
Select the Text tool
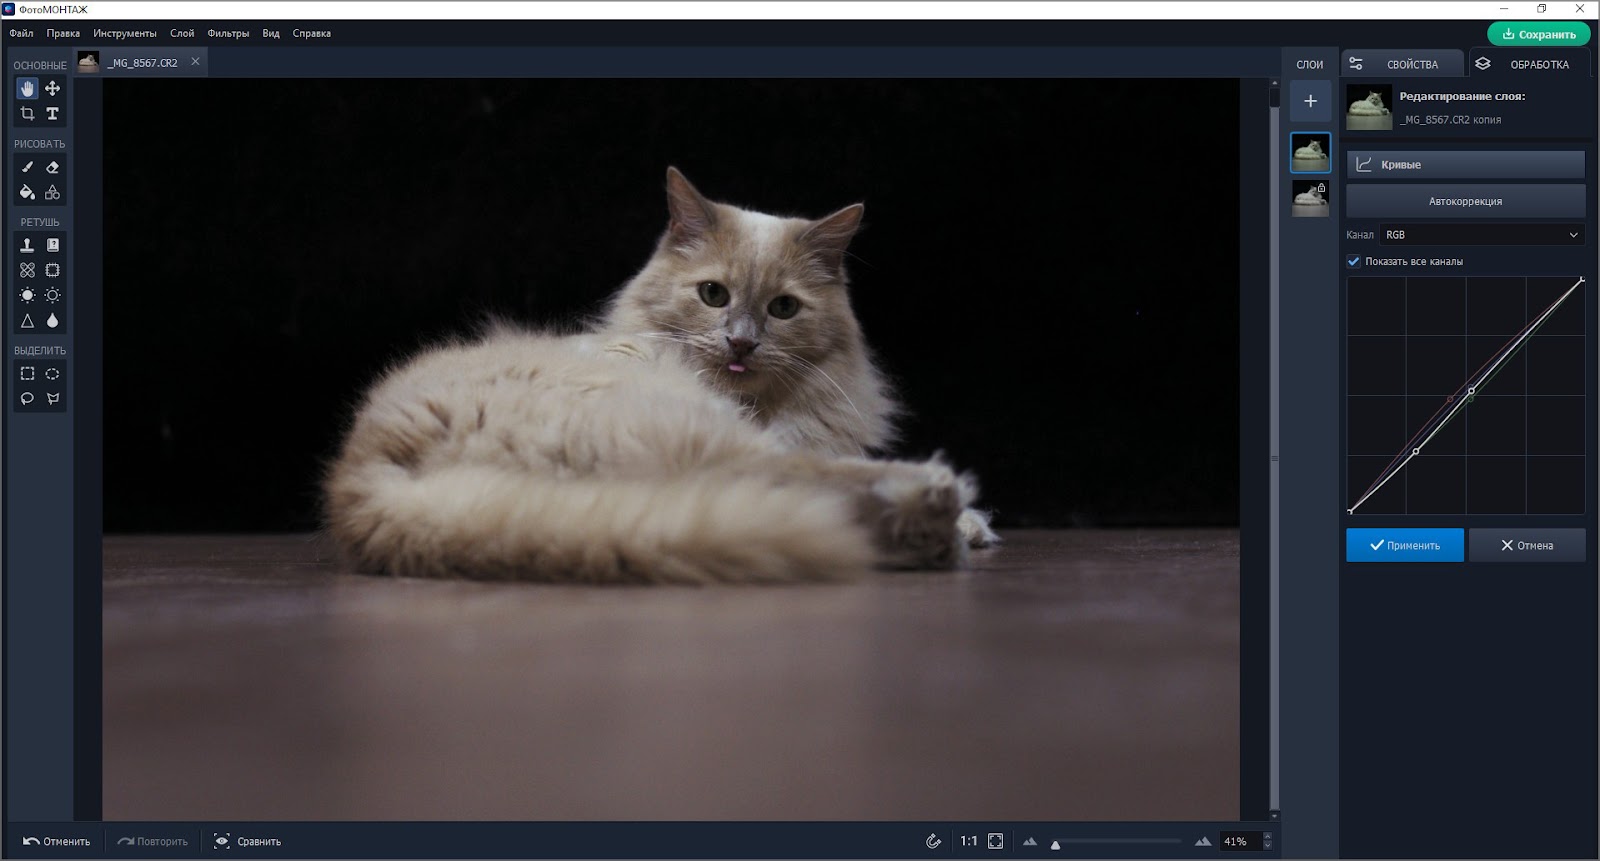53,114
